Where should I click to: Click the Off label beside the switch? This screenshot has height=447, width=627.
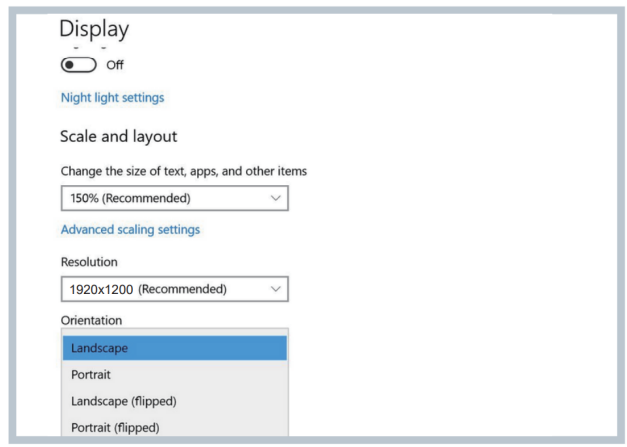coord(113,65)
